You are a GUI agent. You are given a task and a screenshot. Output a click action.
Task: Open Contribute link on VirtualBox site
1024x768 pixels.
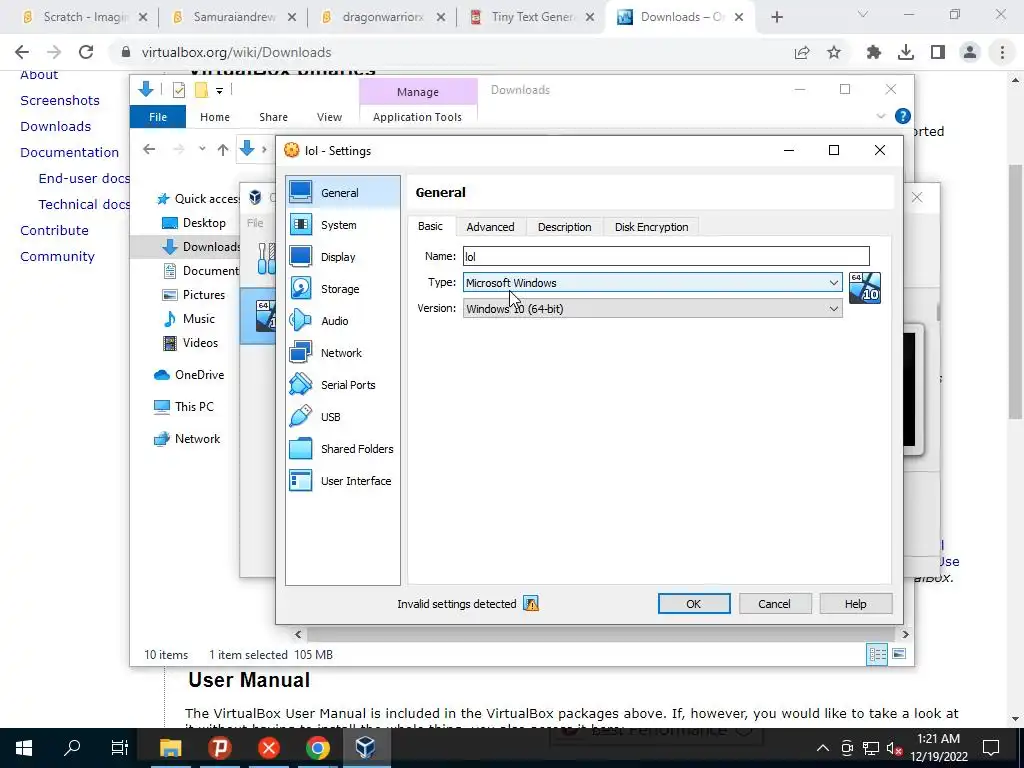[x=54, y=231]
